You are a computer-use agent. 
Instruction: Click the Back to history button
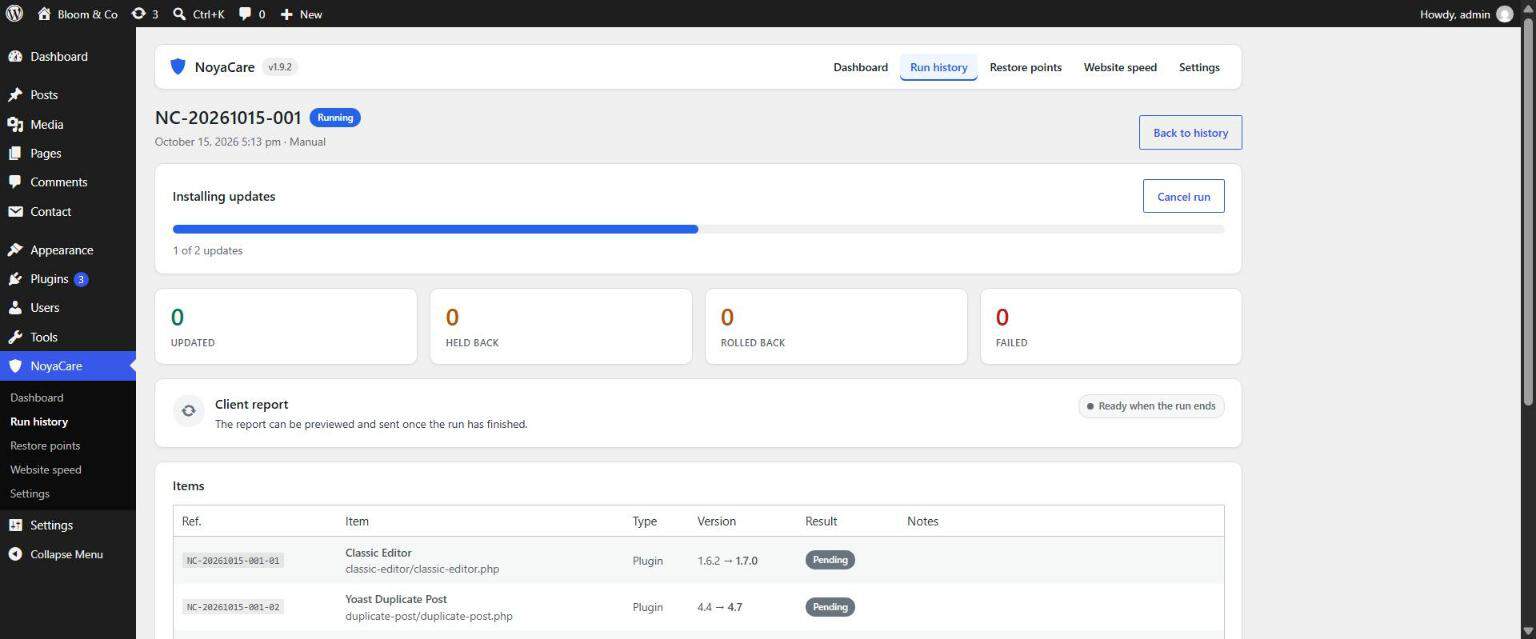[x=1190, y=133]
